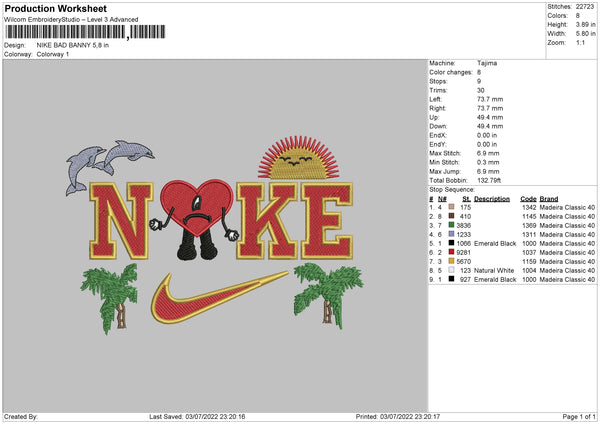The width and height of the screenshot is (600, 424).
Task: Select the design name NIKE BAD BANNY 5,8 in
Action: click(73, 45)
